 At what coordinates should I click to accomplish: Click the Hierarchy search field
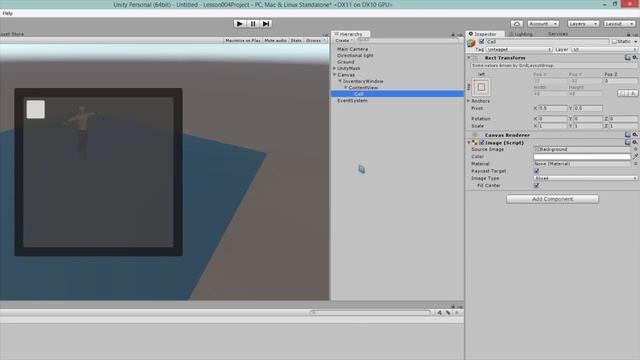(407, 40)
